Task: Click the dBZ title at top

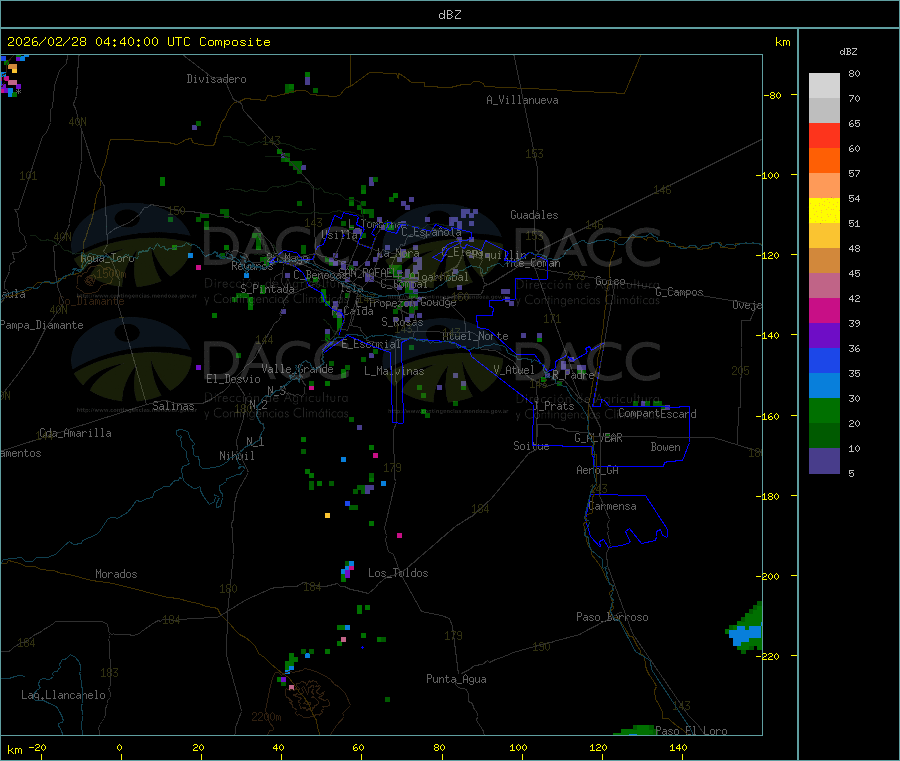Action: click(449, 15)
